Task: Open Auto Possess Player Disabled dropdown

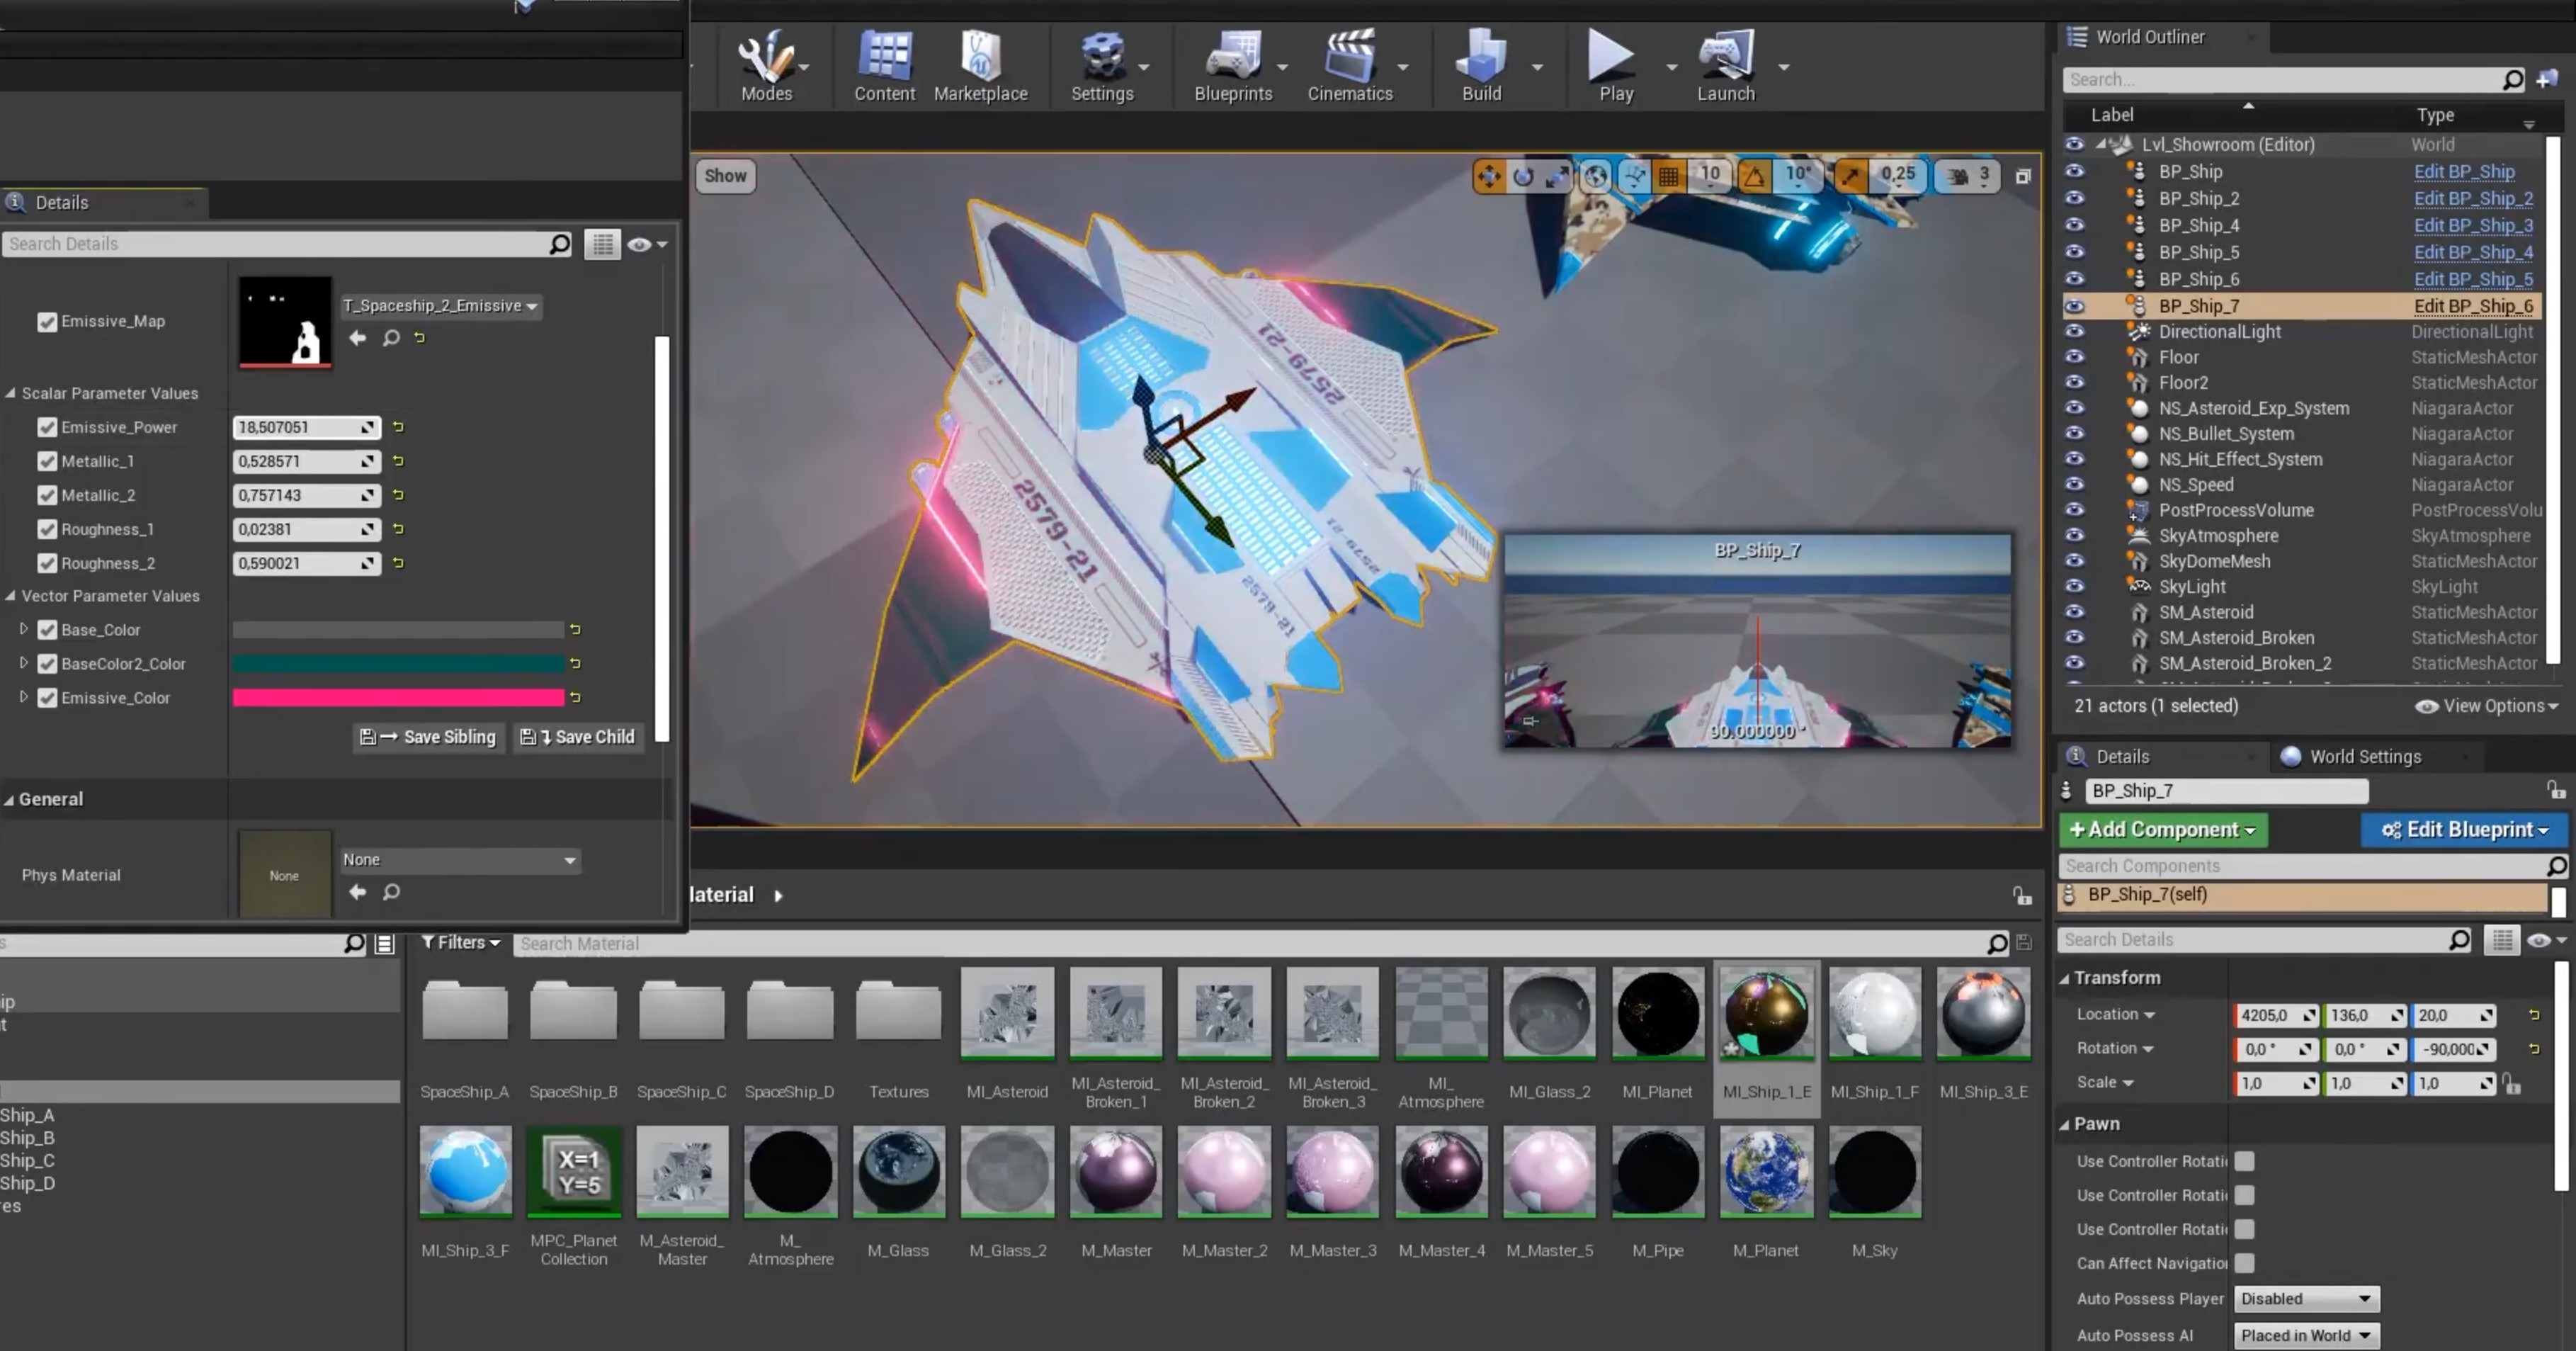Action: [2306, 1299]
